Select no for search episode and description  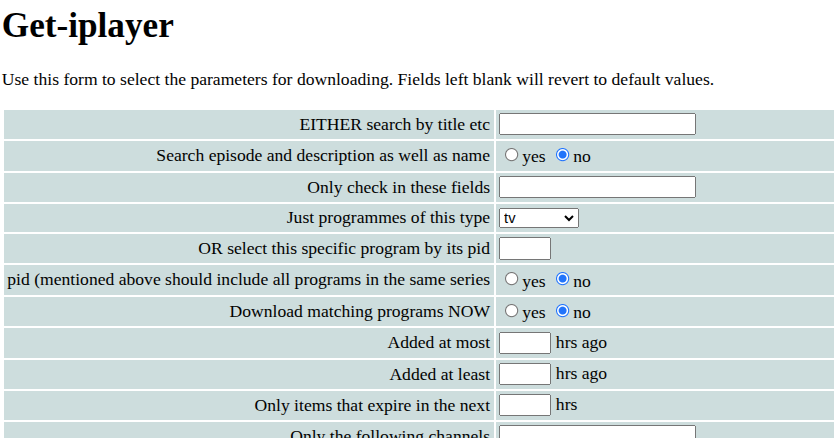[x=563, y=155]
